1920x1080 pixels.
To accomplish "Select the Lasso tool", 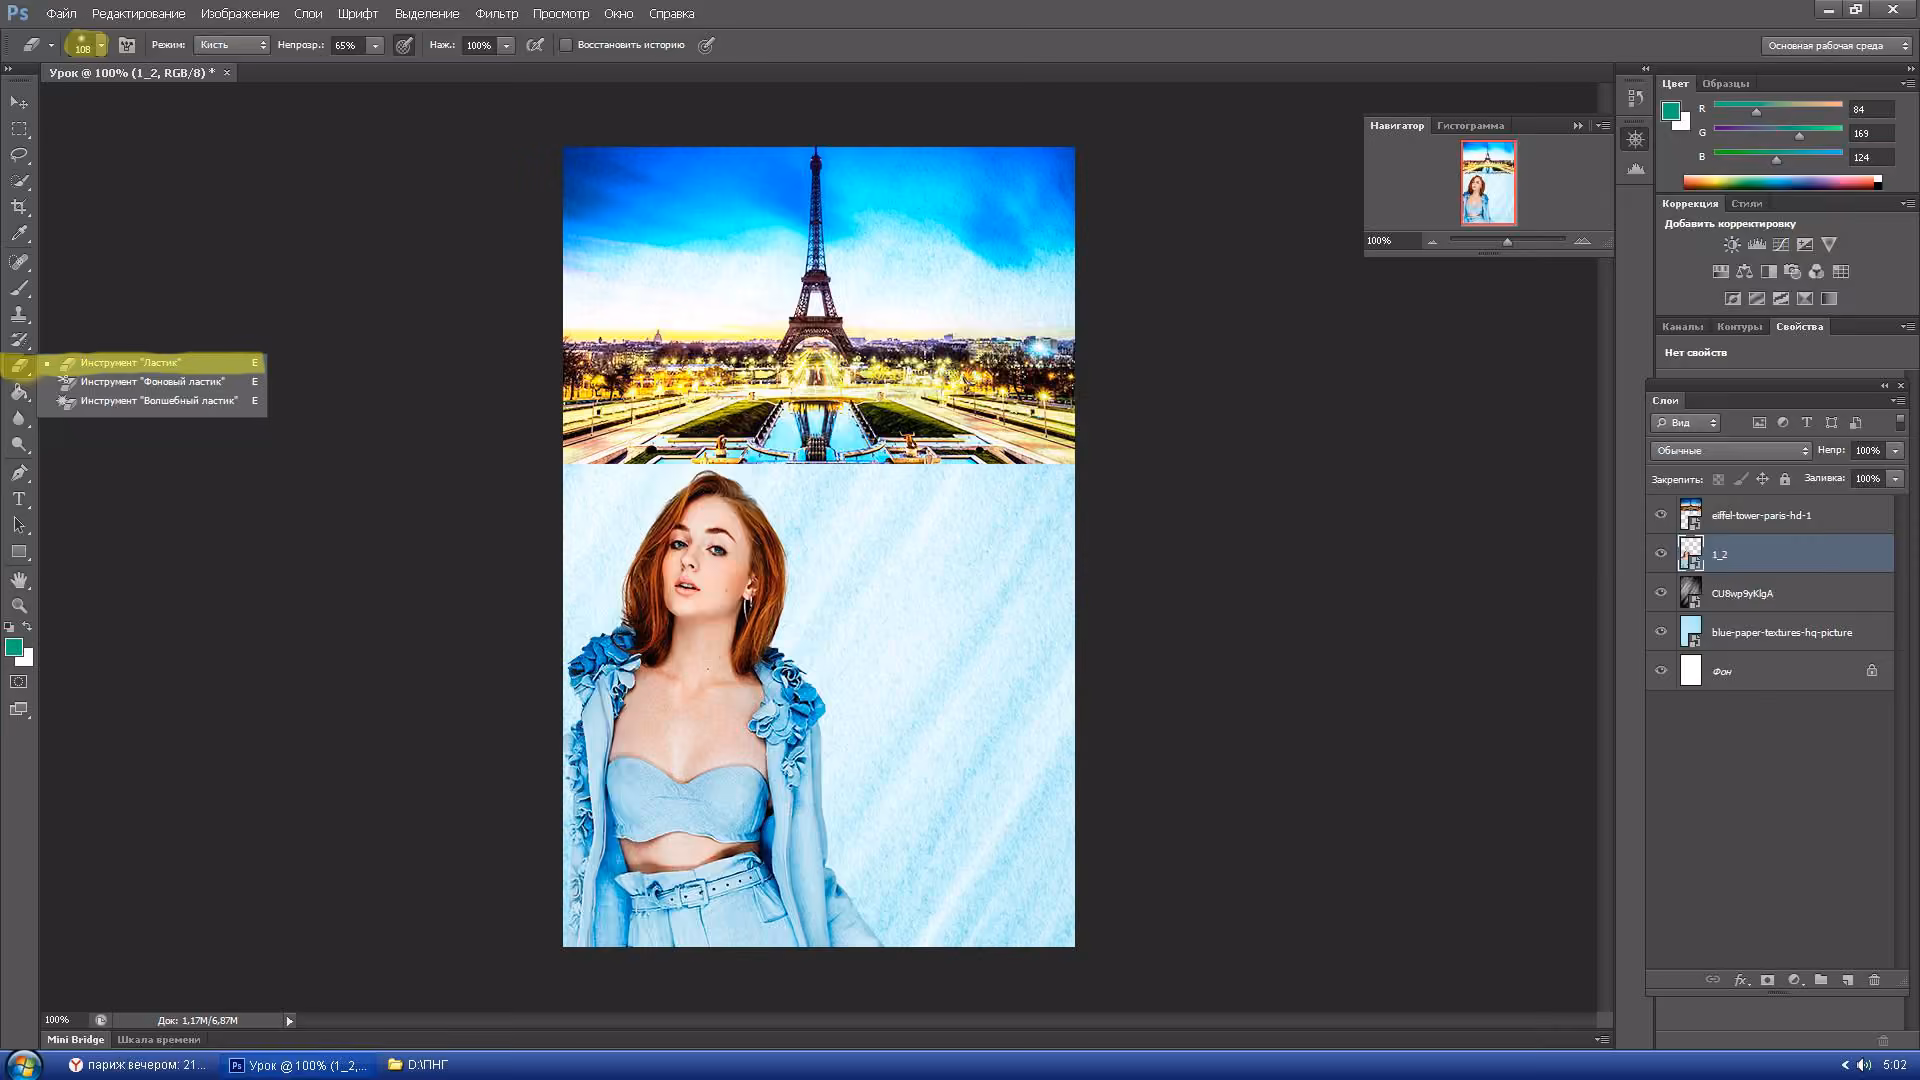I will (x=19, y=155).
